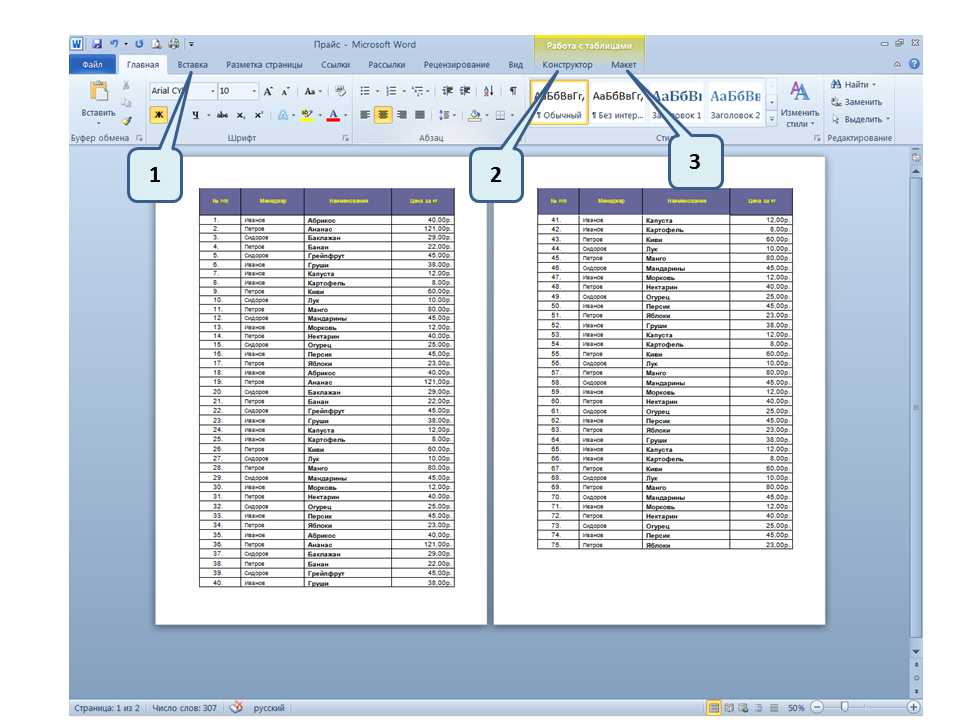The width and height of the screenshot is (960, 720).
Task: Switch to the Макет table tab
Action: (x=623, y=65)
